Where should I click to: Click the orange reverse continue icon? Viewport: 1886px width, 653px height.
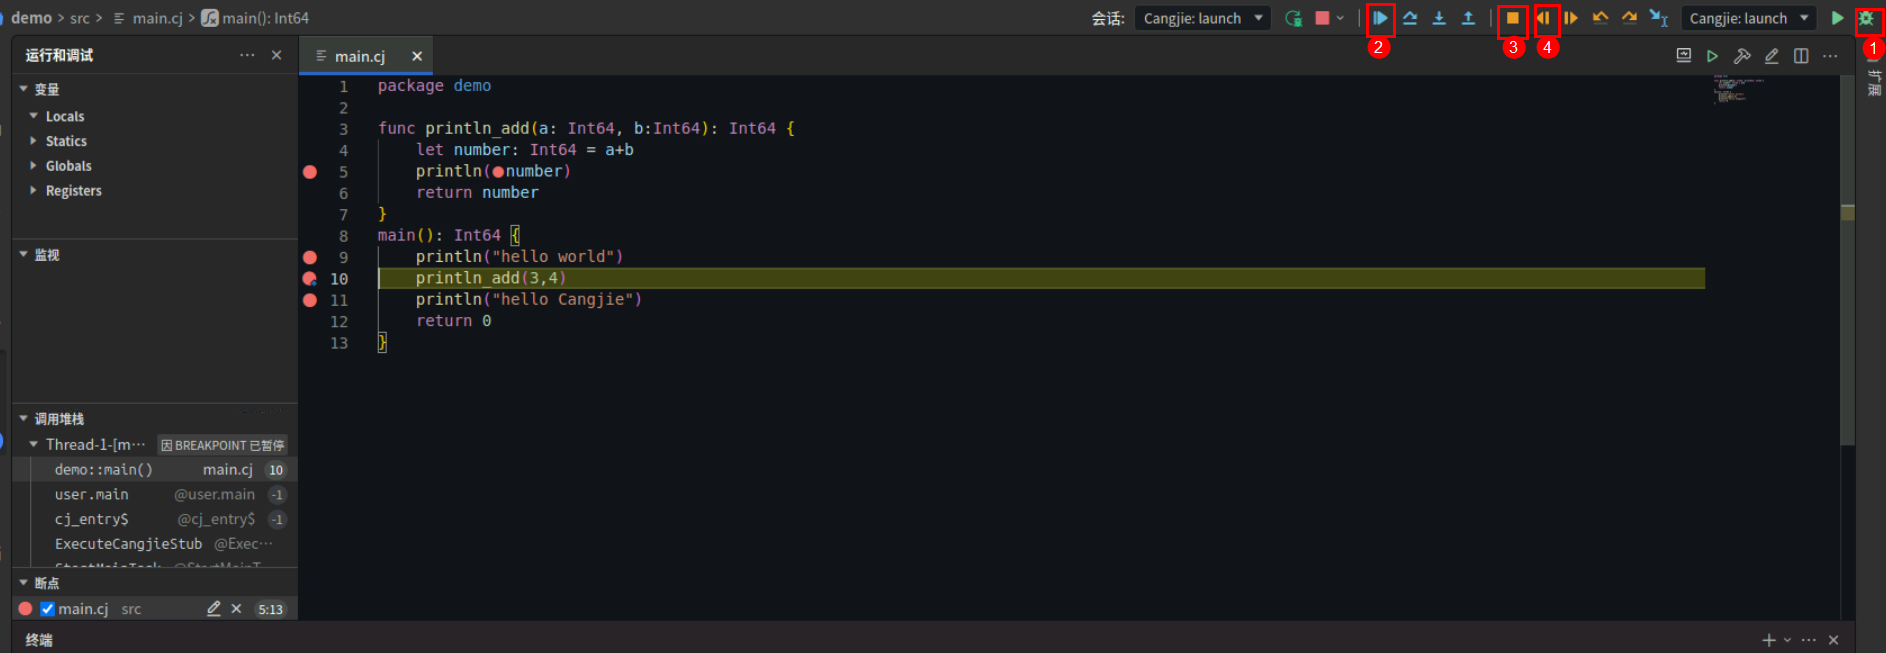[1544, 18]
